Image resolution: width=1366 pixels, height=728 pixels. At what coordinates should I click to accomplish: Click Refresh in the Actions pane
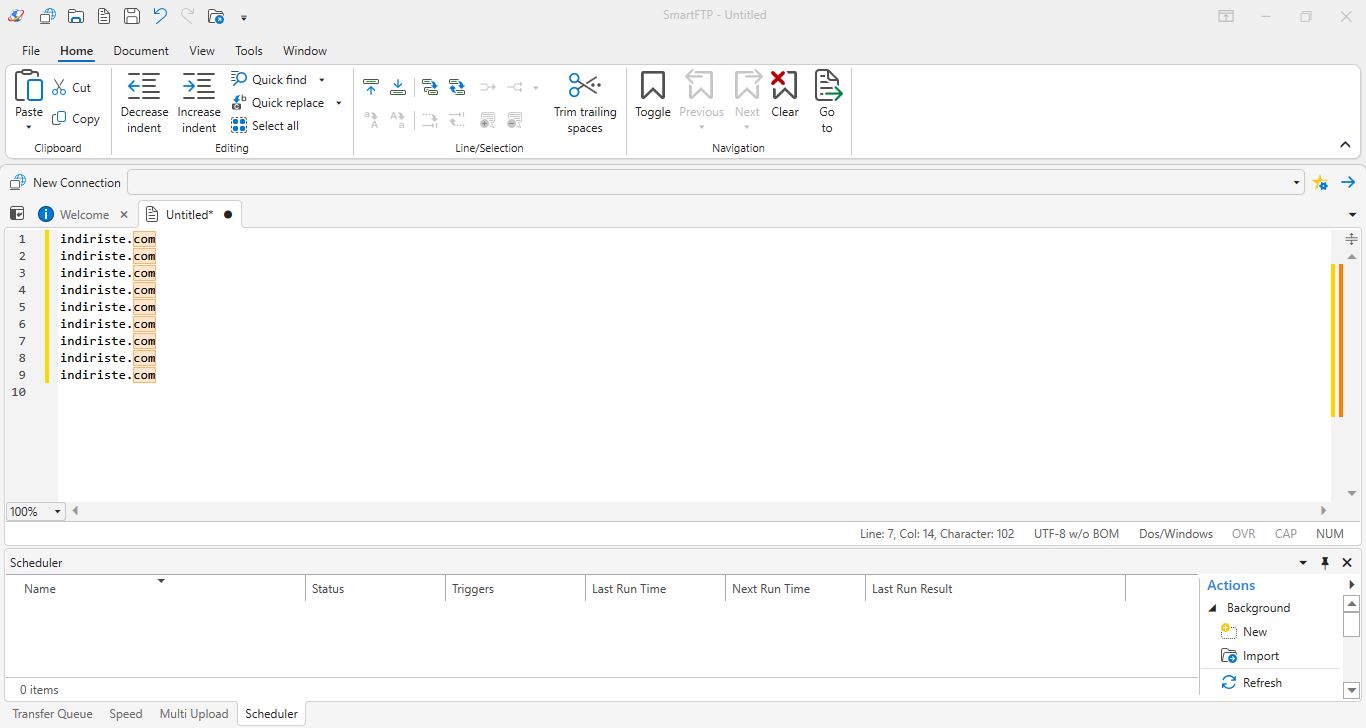pyautogui.click(x=1252, y=683)
